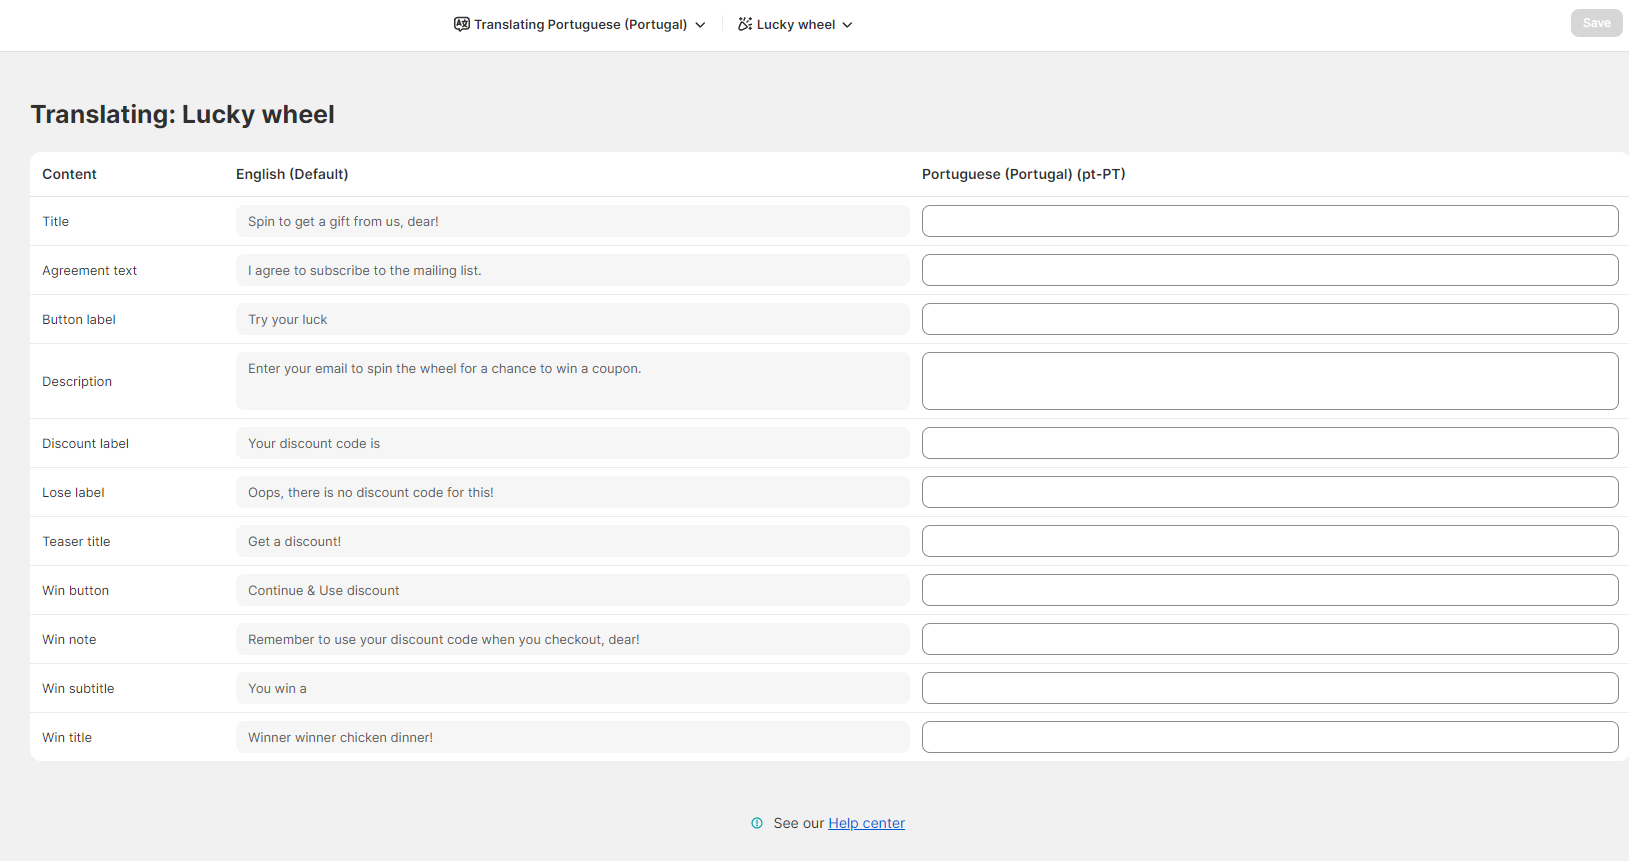Click the 'Lose label' row label
The height and width of the screenshot is (861, 1629).
point(73,493)
